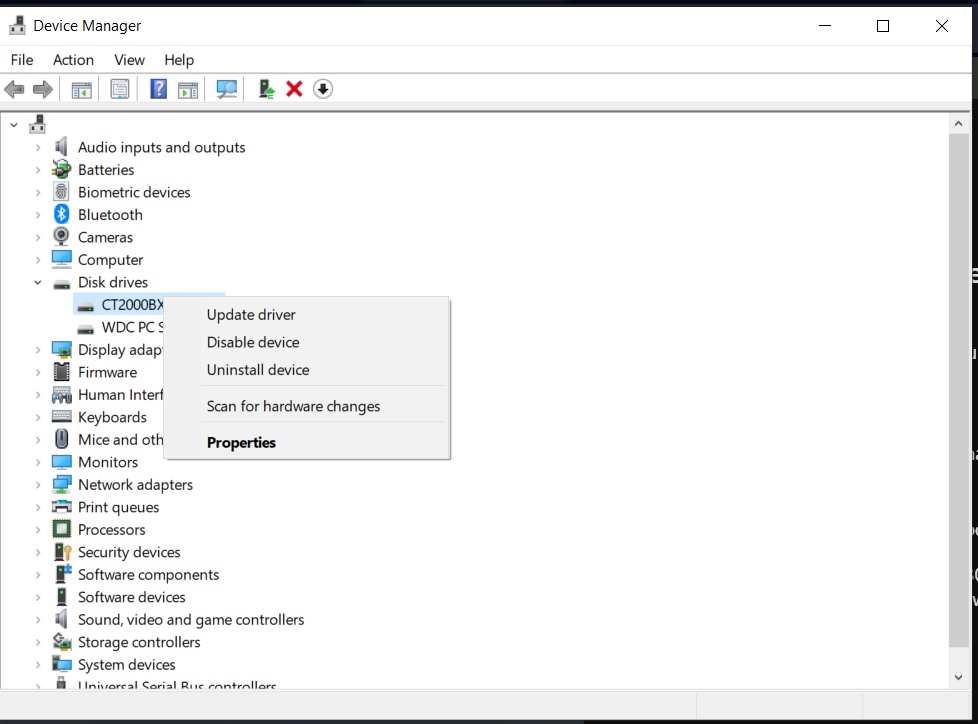Expand the Software components chevron
The height and width of the screenshot is (724, 978).
(38, 574)
